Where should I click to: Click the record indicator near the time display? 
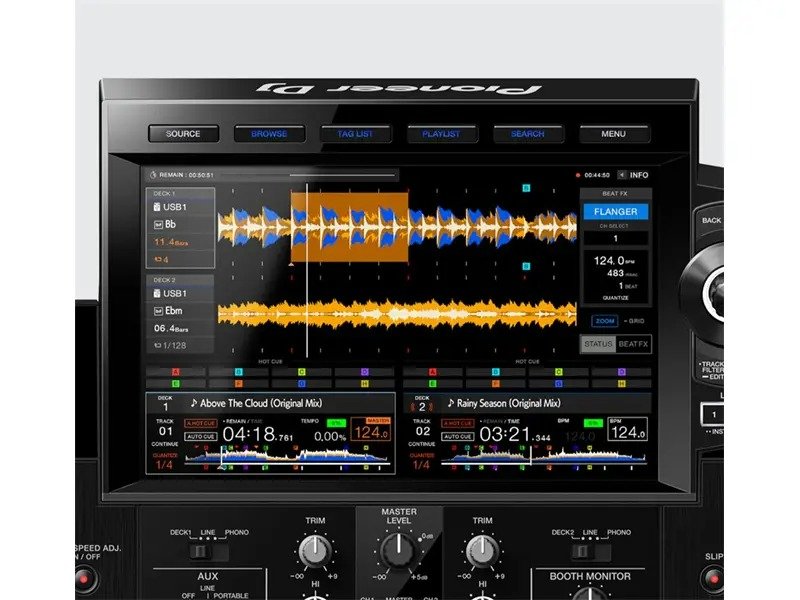click(x=580, y=175)
